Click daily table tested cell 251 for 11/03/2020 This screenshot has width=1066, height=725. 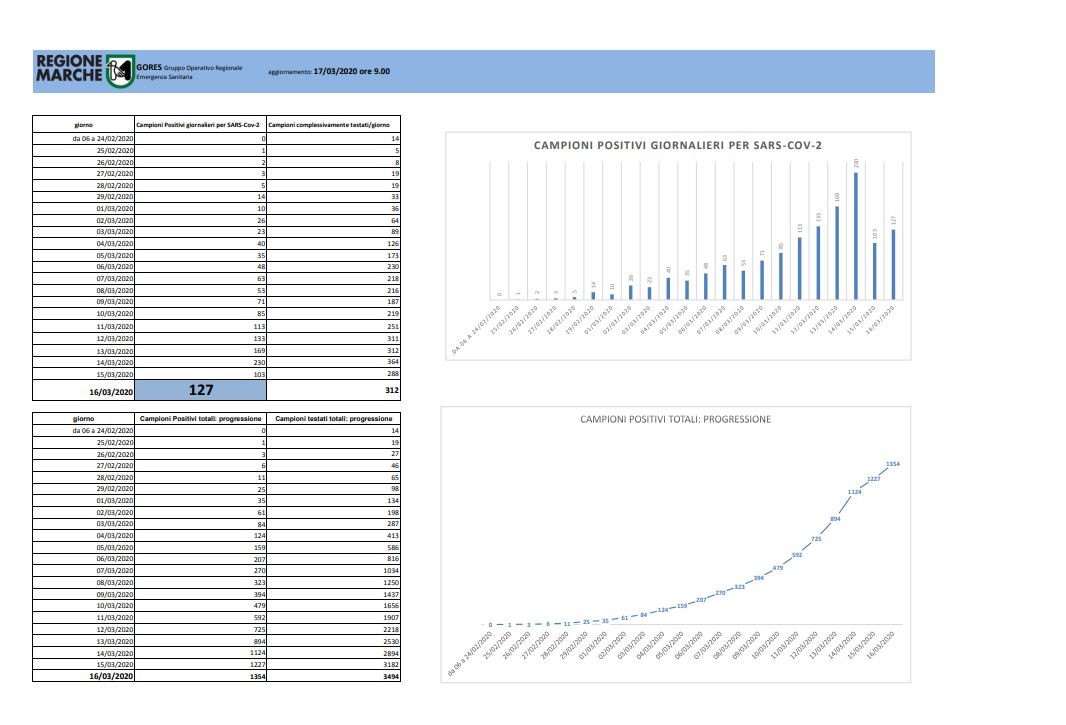coord(333,326)
